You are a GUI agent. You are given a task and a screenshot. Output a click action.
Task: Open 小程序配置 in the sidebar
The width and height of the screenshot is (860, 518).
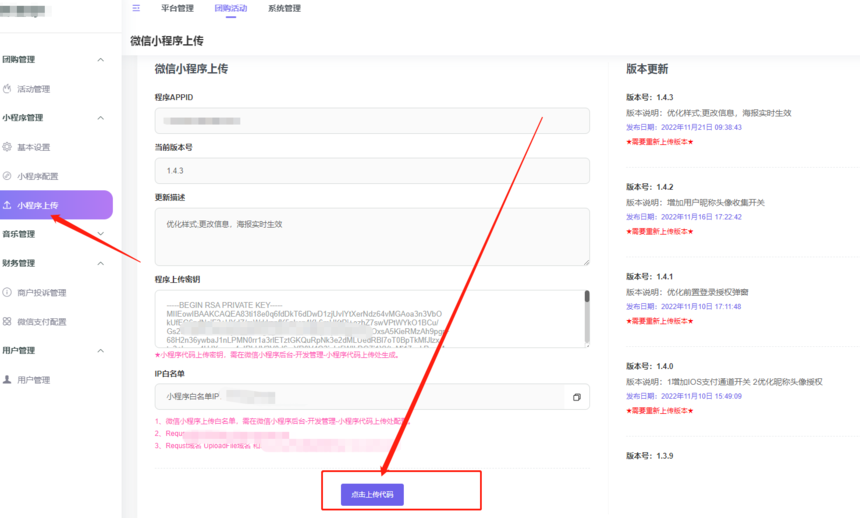click(37, 176)
